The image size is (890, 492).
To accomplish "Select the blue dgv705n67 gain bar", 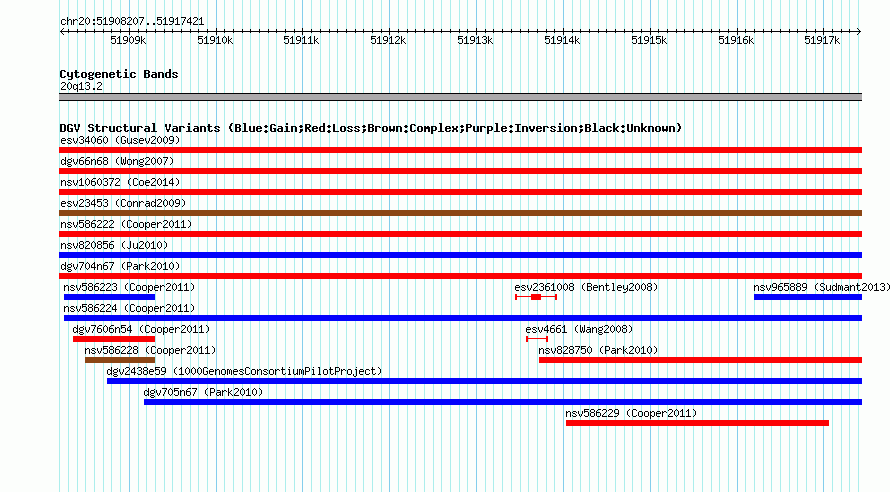I will coord(503,402).
